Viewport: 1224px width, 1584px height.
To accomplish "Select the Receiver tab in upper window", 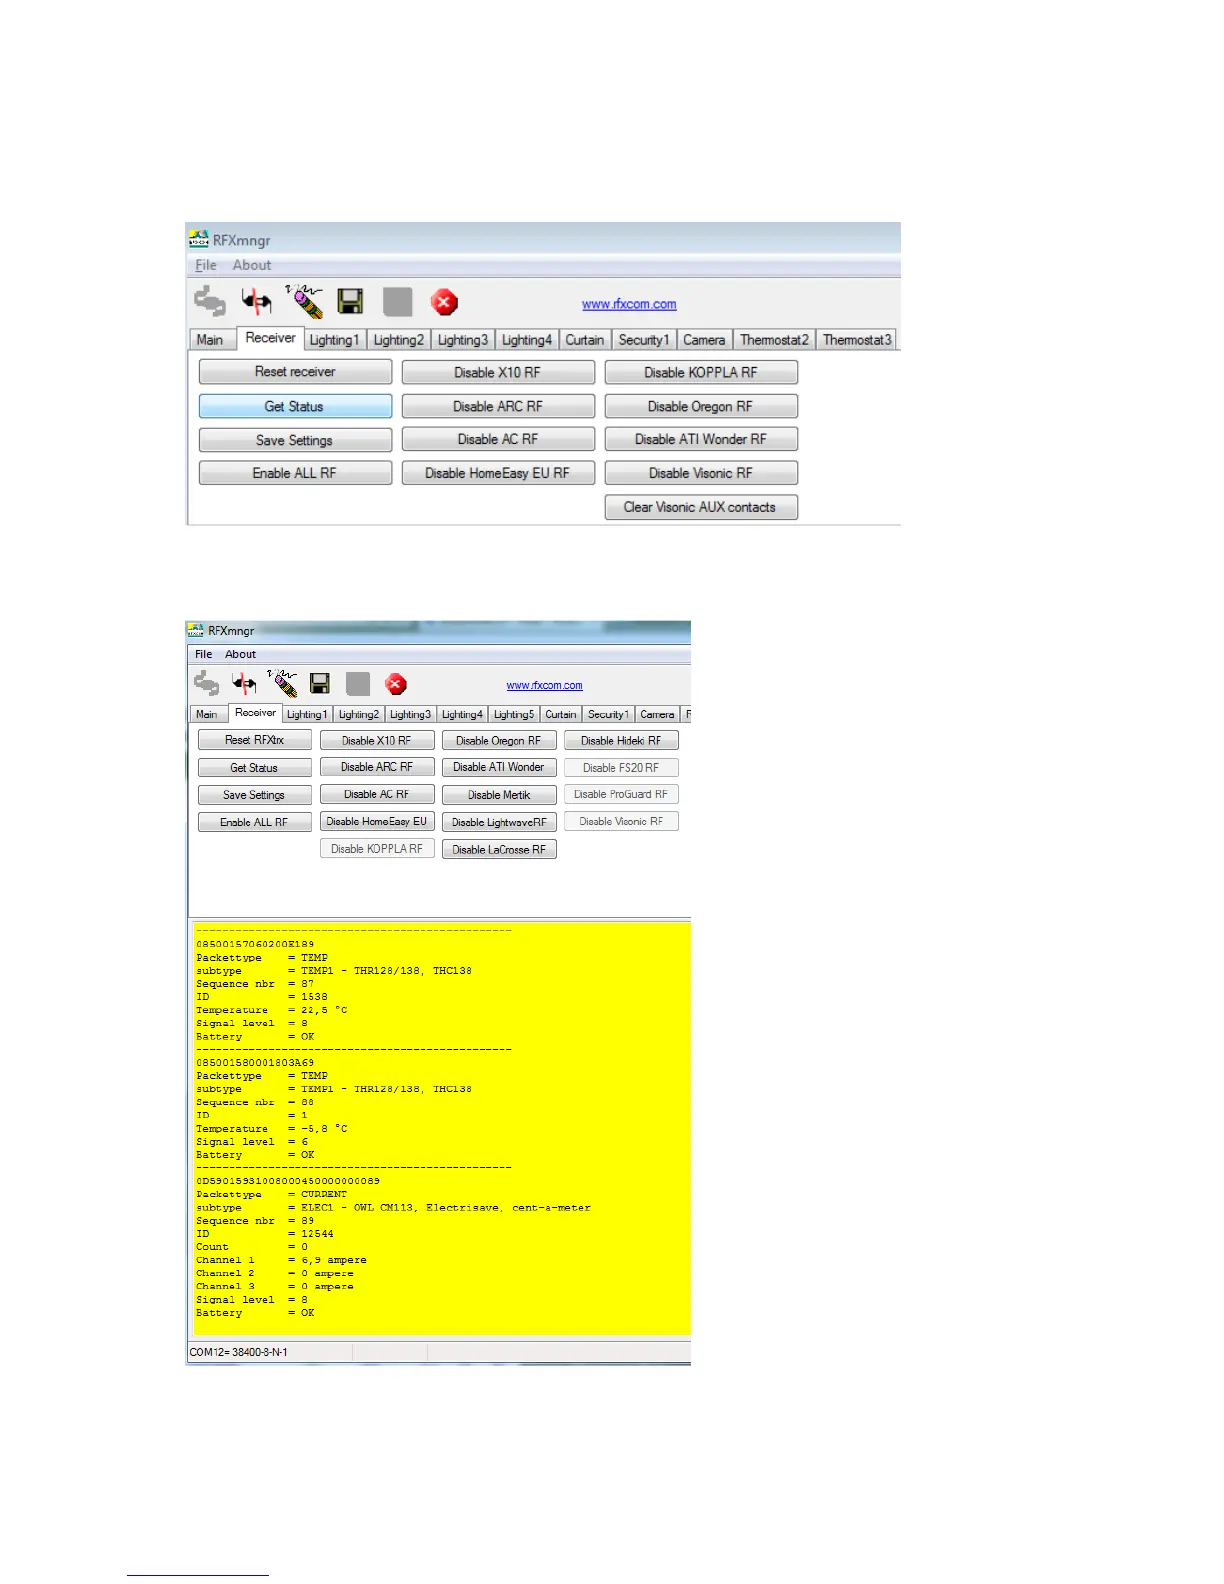I will pyautogui.click(x=270, y=338).
